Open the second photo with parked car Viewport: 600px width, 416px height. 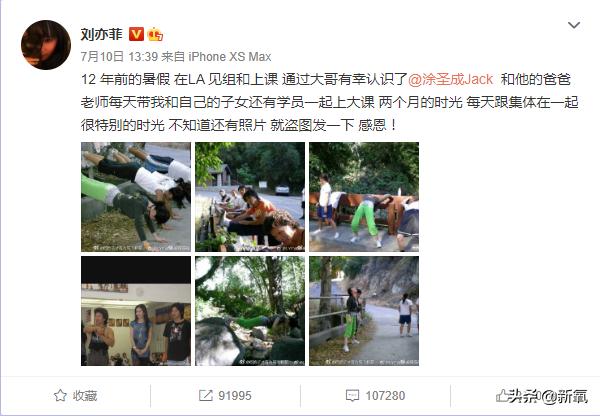pos(250,197)
